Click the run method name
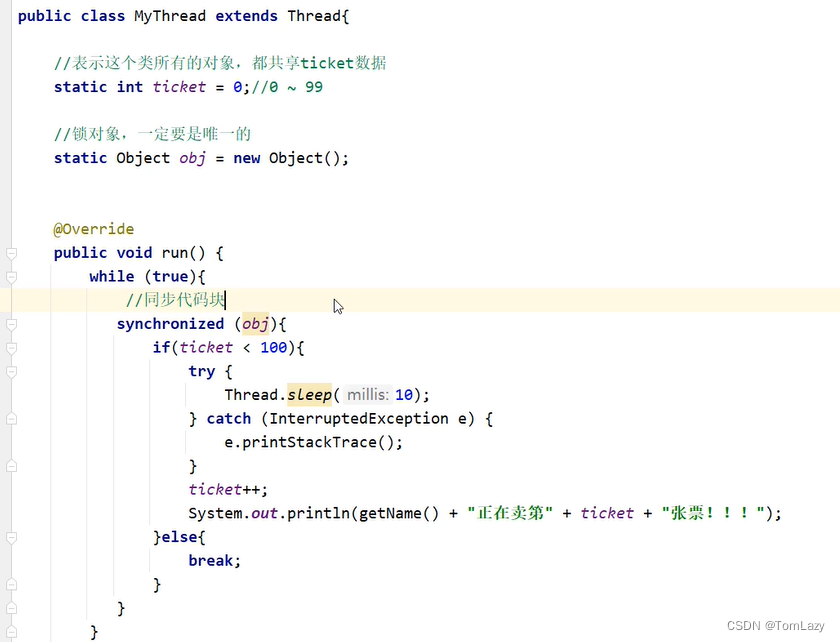The width and height of the screenshot is (840, 642). coord(175,253)
